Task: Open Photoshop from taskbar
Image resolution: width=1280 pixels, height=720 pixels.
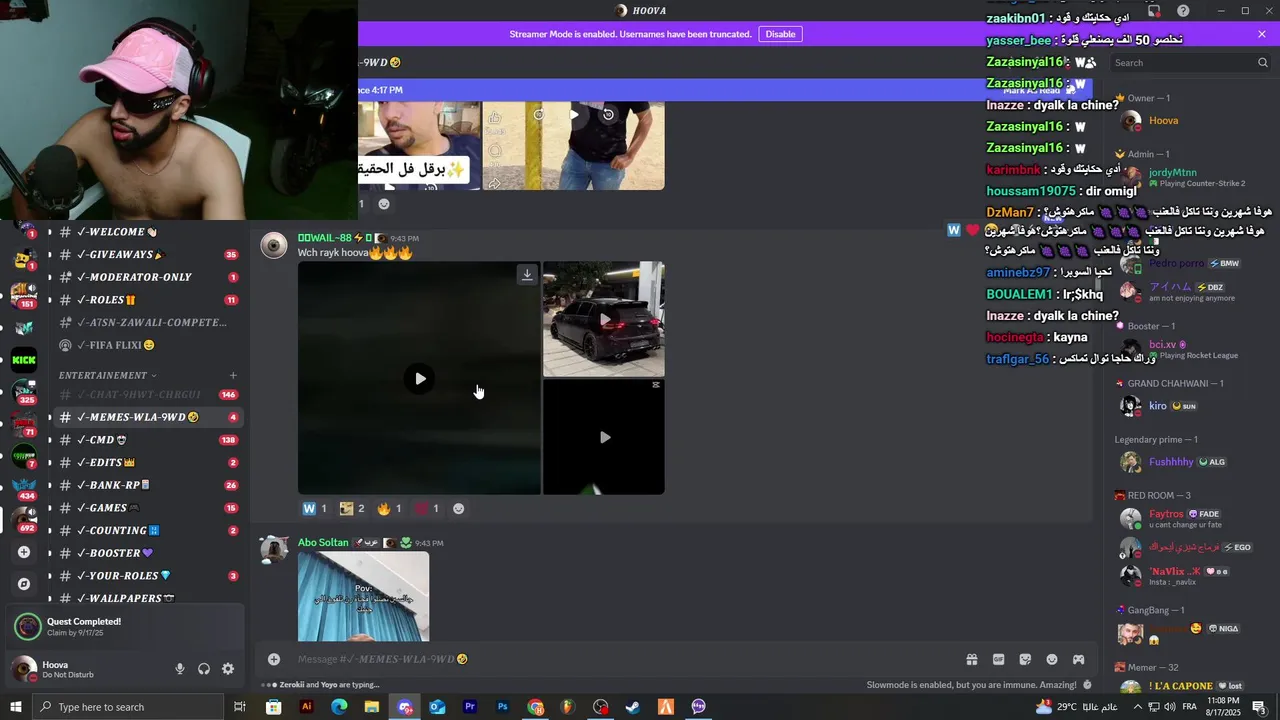Action: (x=503, y=707)
